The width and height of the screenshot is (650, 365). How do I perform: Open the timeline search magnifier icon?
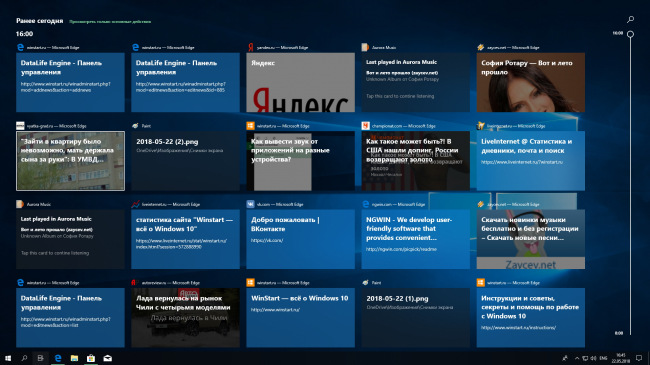(630, 19)
